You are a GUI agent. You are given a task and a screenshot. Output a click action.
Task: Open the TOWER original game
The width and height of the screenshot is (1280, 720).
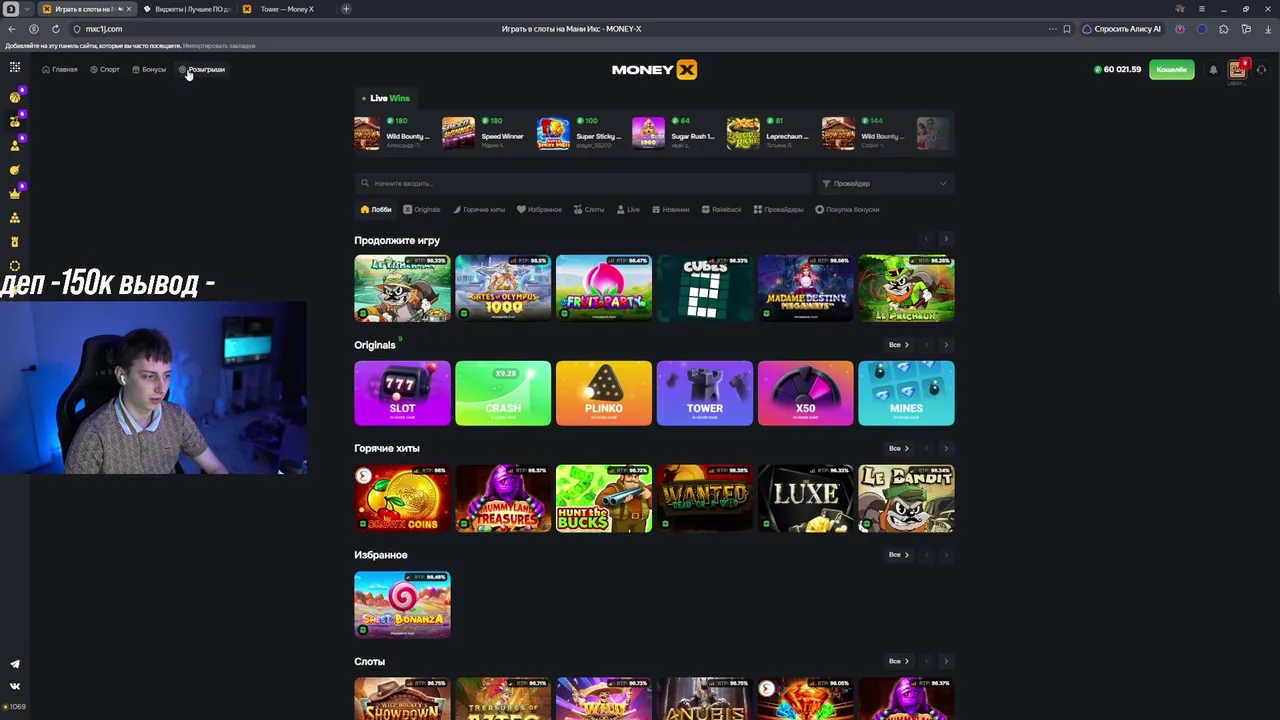[x=705, y=393]
